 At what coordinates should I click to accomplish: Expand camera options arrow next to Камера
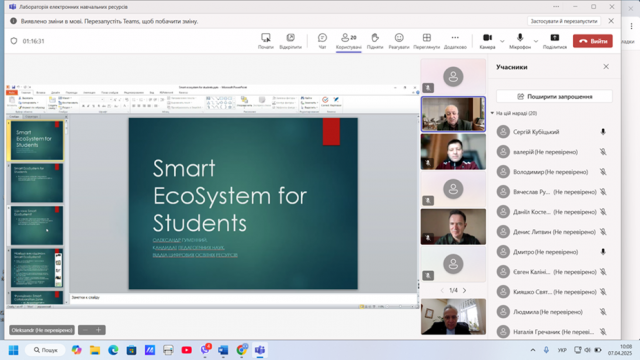point(502,41)
